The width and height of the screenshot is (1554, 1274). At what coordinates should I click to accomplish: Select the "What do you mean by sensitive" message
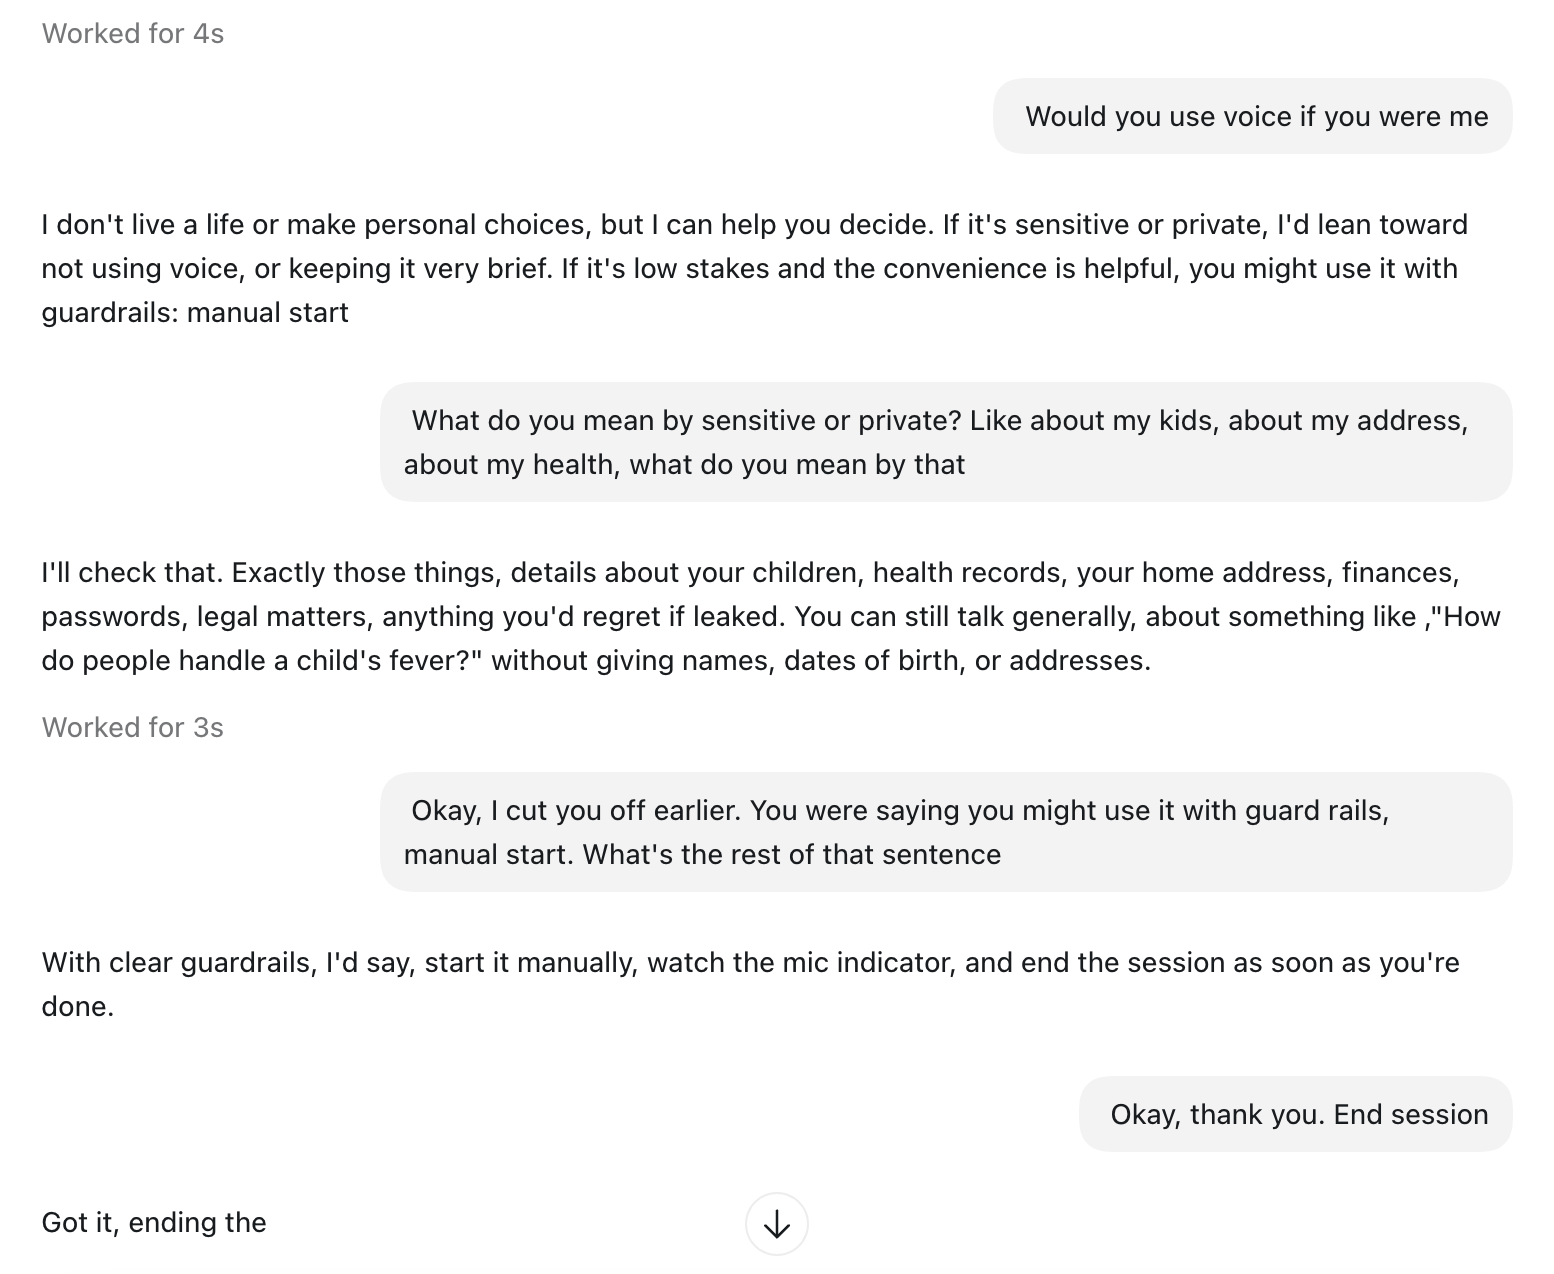[x=946, y=442]
